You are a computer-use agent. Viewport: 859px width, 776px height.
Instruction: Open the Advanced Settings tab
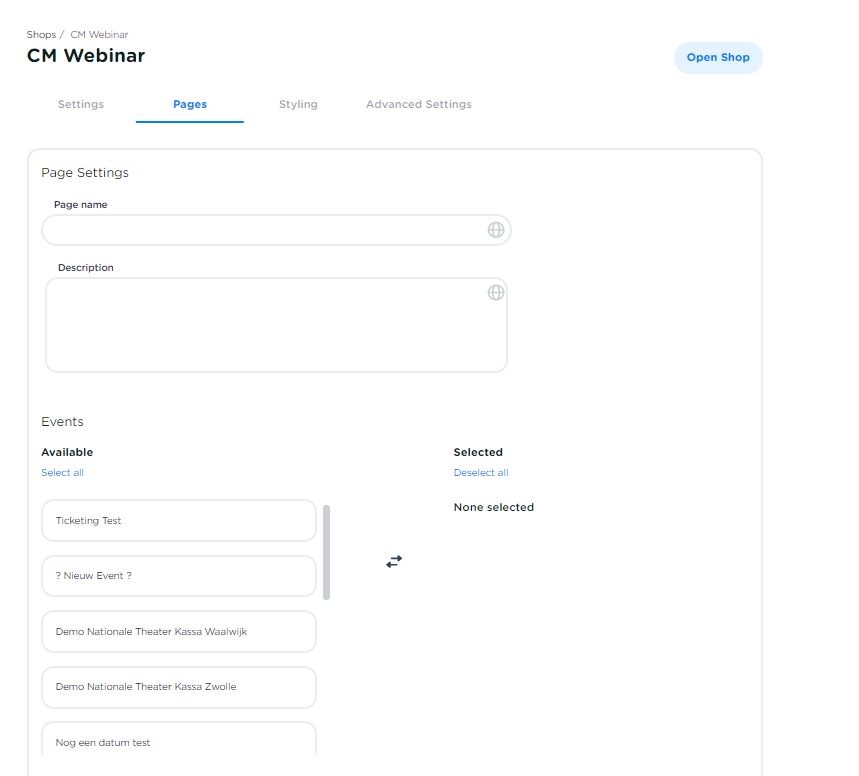(418, 104)
